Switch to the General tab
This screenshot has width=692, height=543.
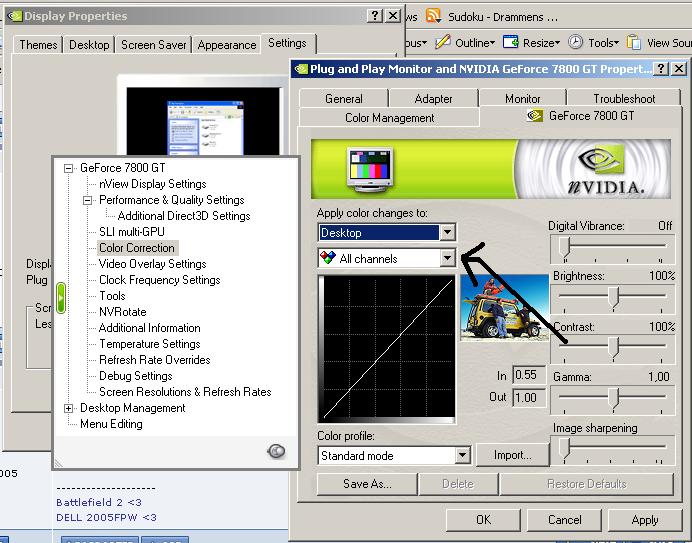click(x=344, y=98)
